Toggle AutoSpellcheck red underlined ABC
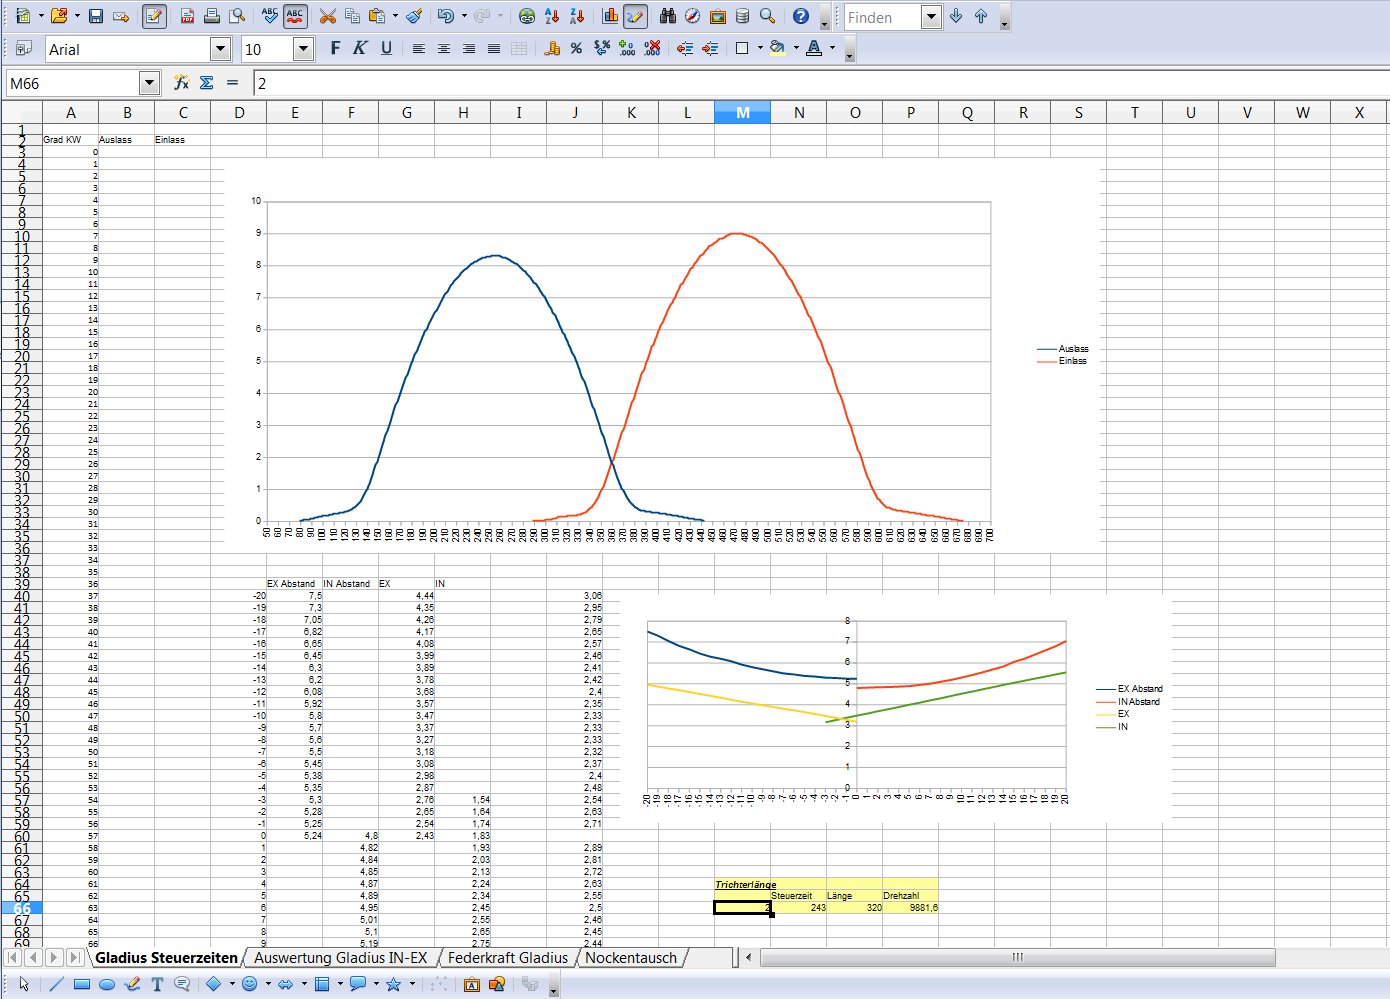Screen dimensions: 1390x999 point(295,16)
